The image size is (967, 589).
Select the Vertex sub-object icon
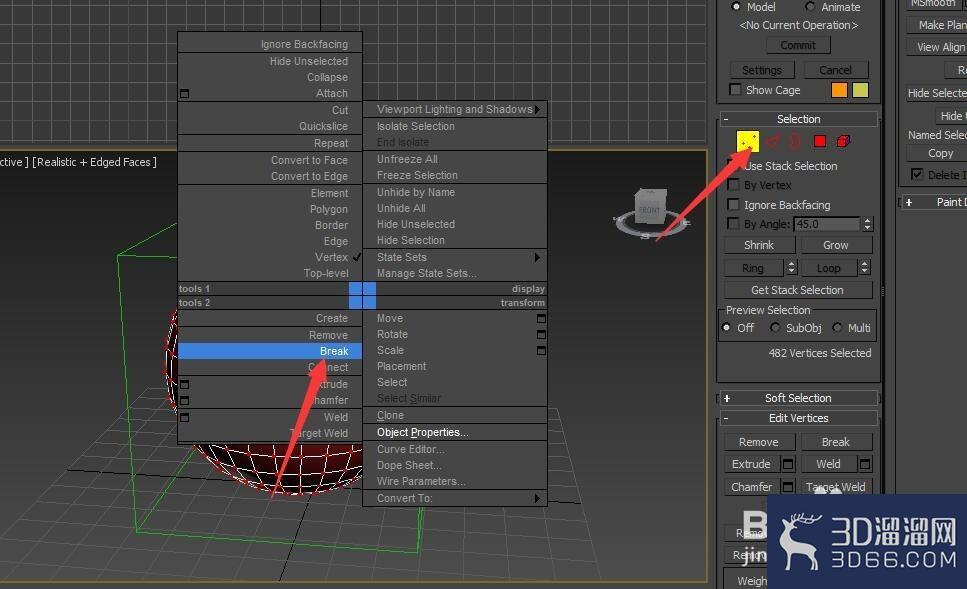(x=748, y=141)
